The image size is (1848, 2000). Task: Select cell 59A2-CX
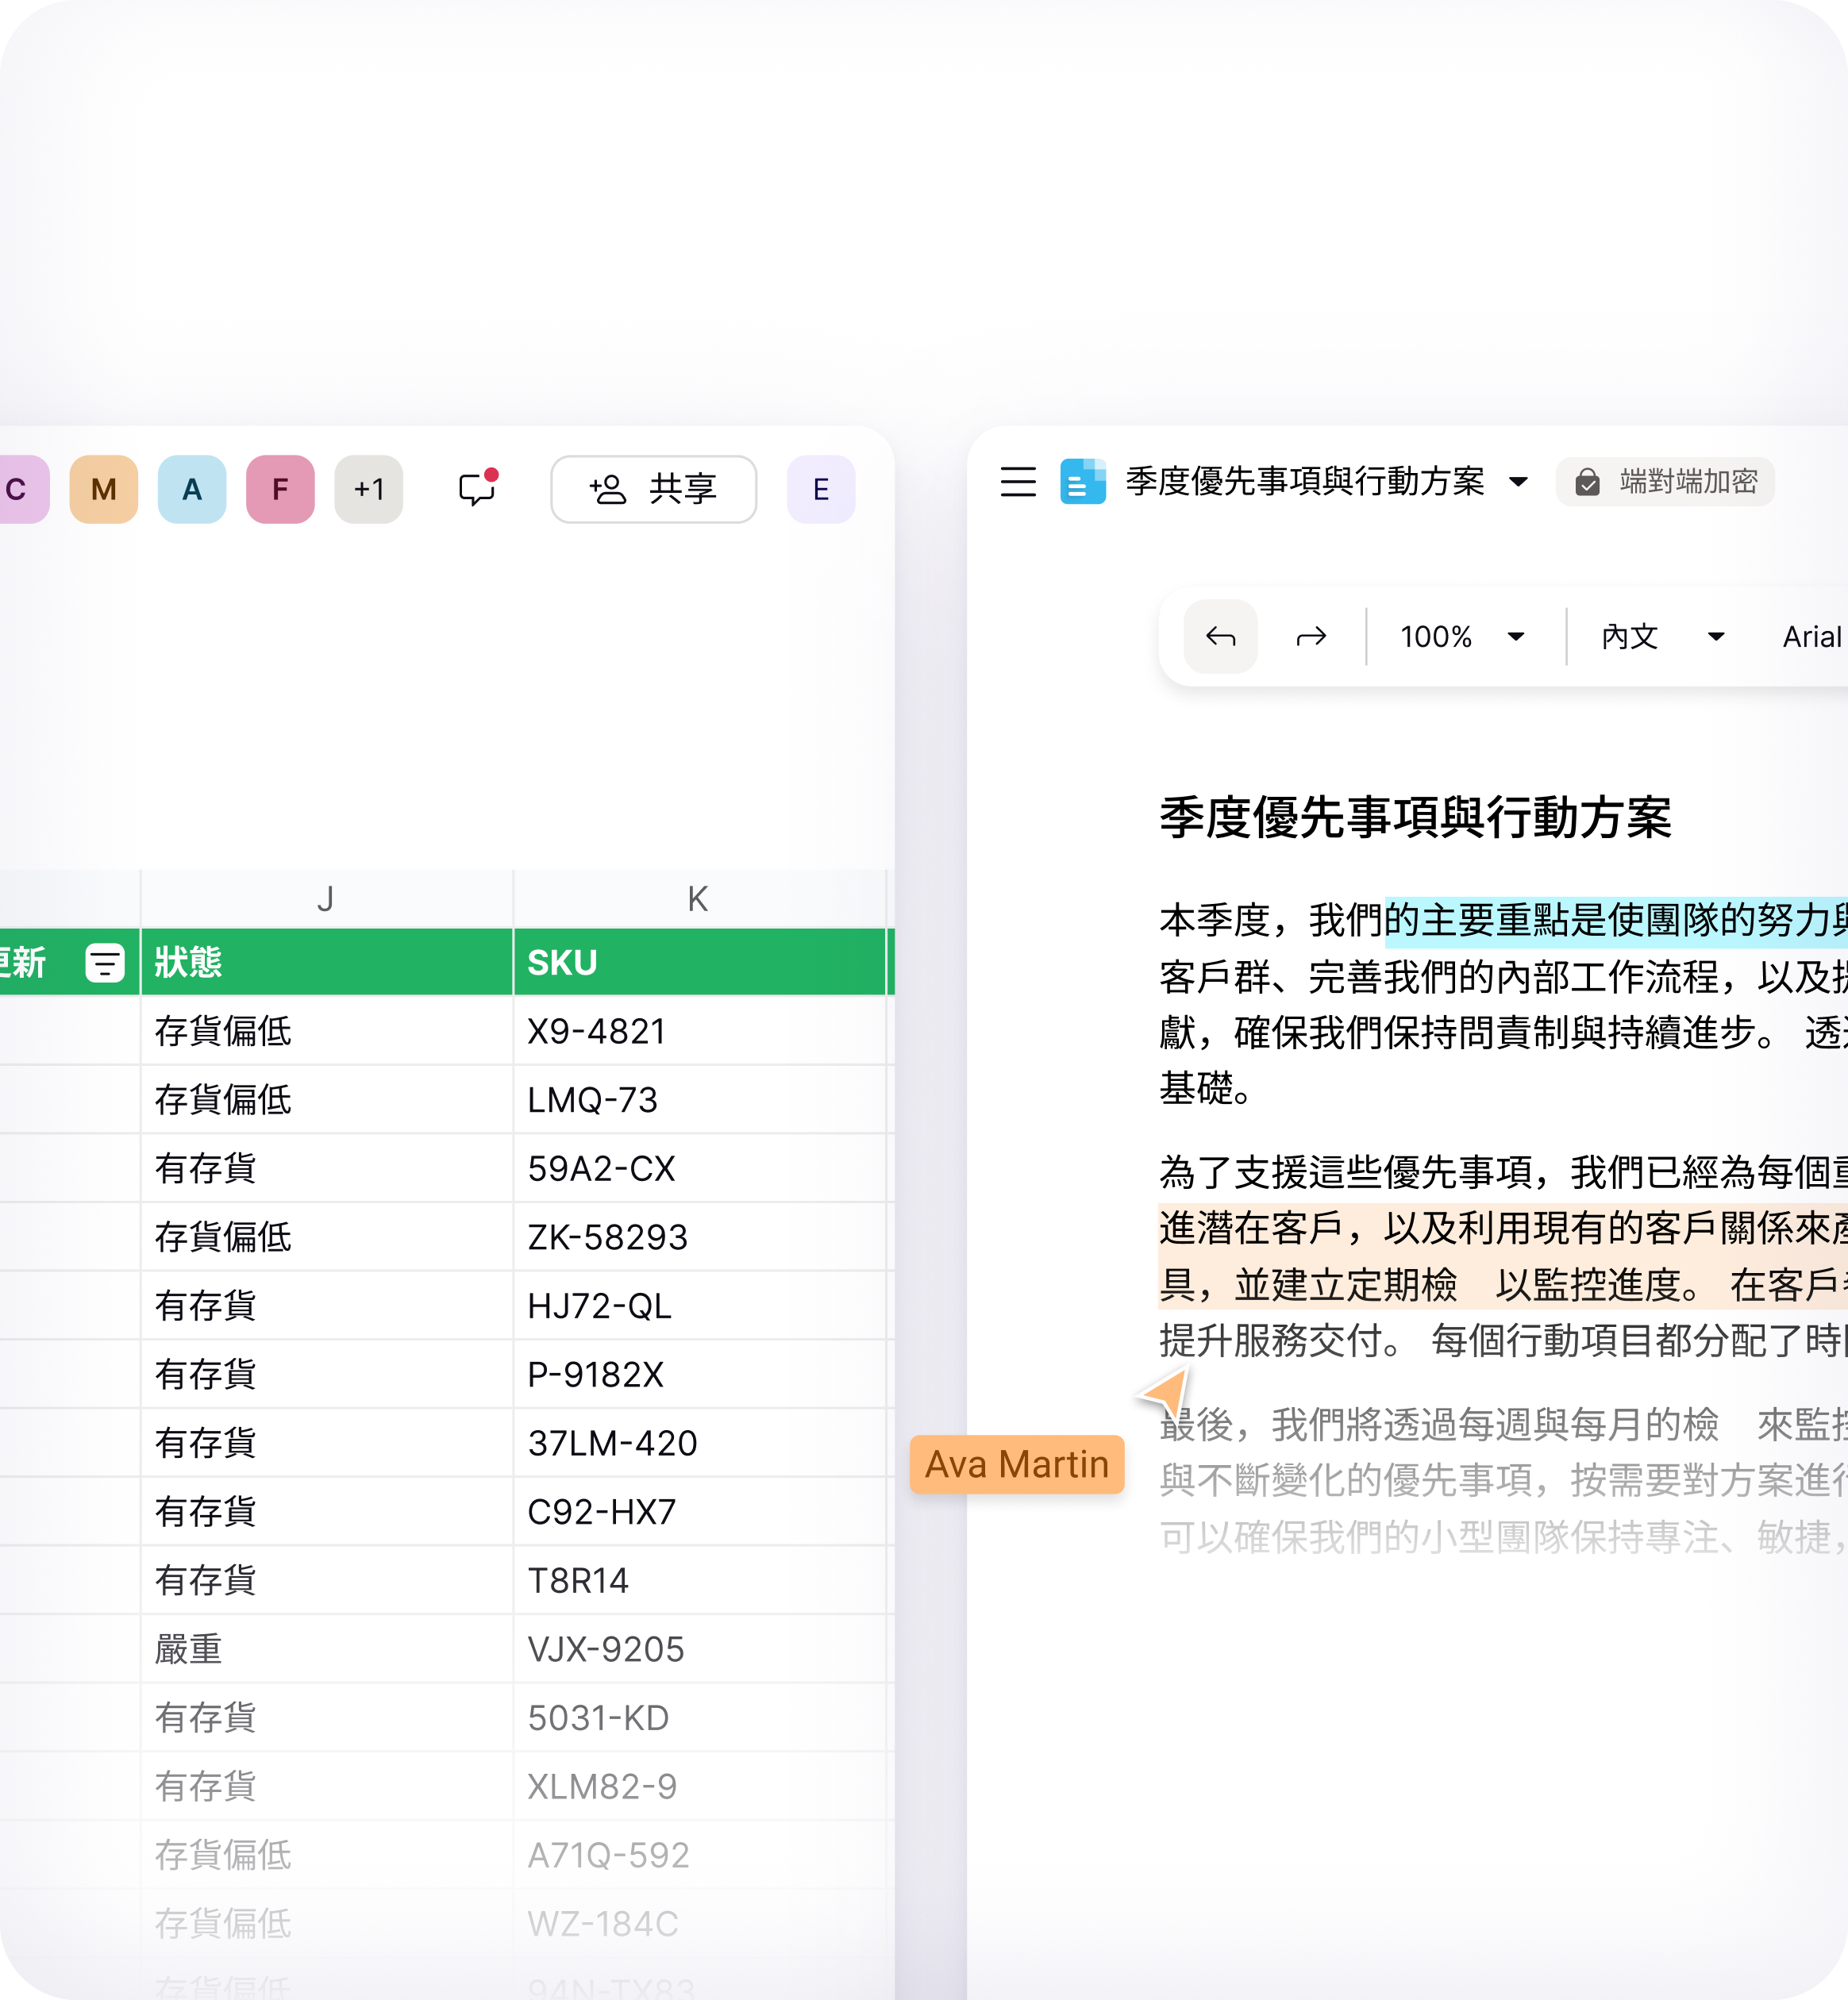699,1168
